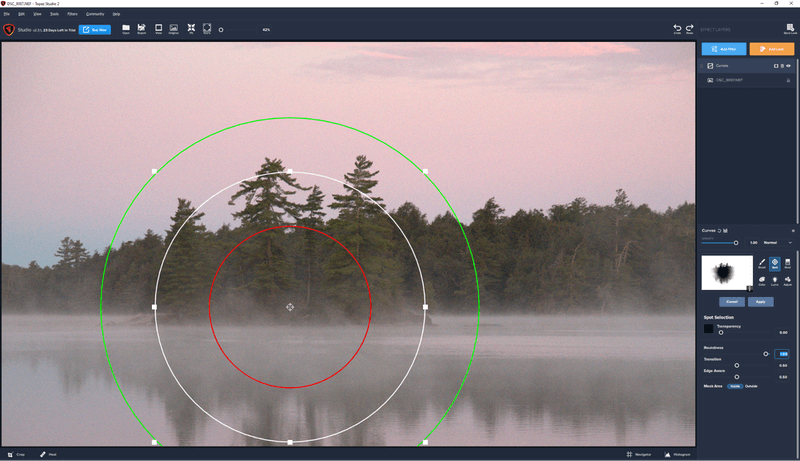The width and height of the screenshot is (800, 461).
Task: Click the orange Add Look button
Action: tap(771, 48)
